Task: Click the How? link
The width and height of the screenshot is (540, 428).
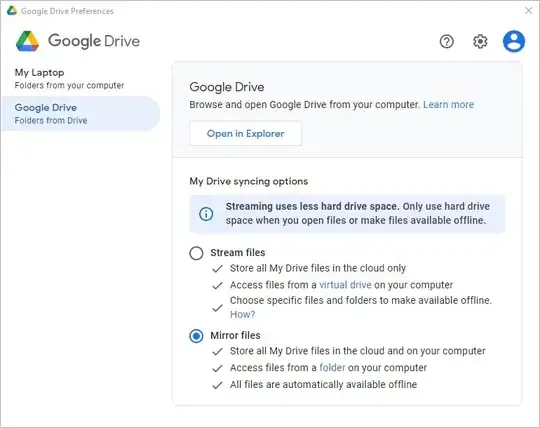Action: pyautogui.click(x=242, y=314)
